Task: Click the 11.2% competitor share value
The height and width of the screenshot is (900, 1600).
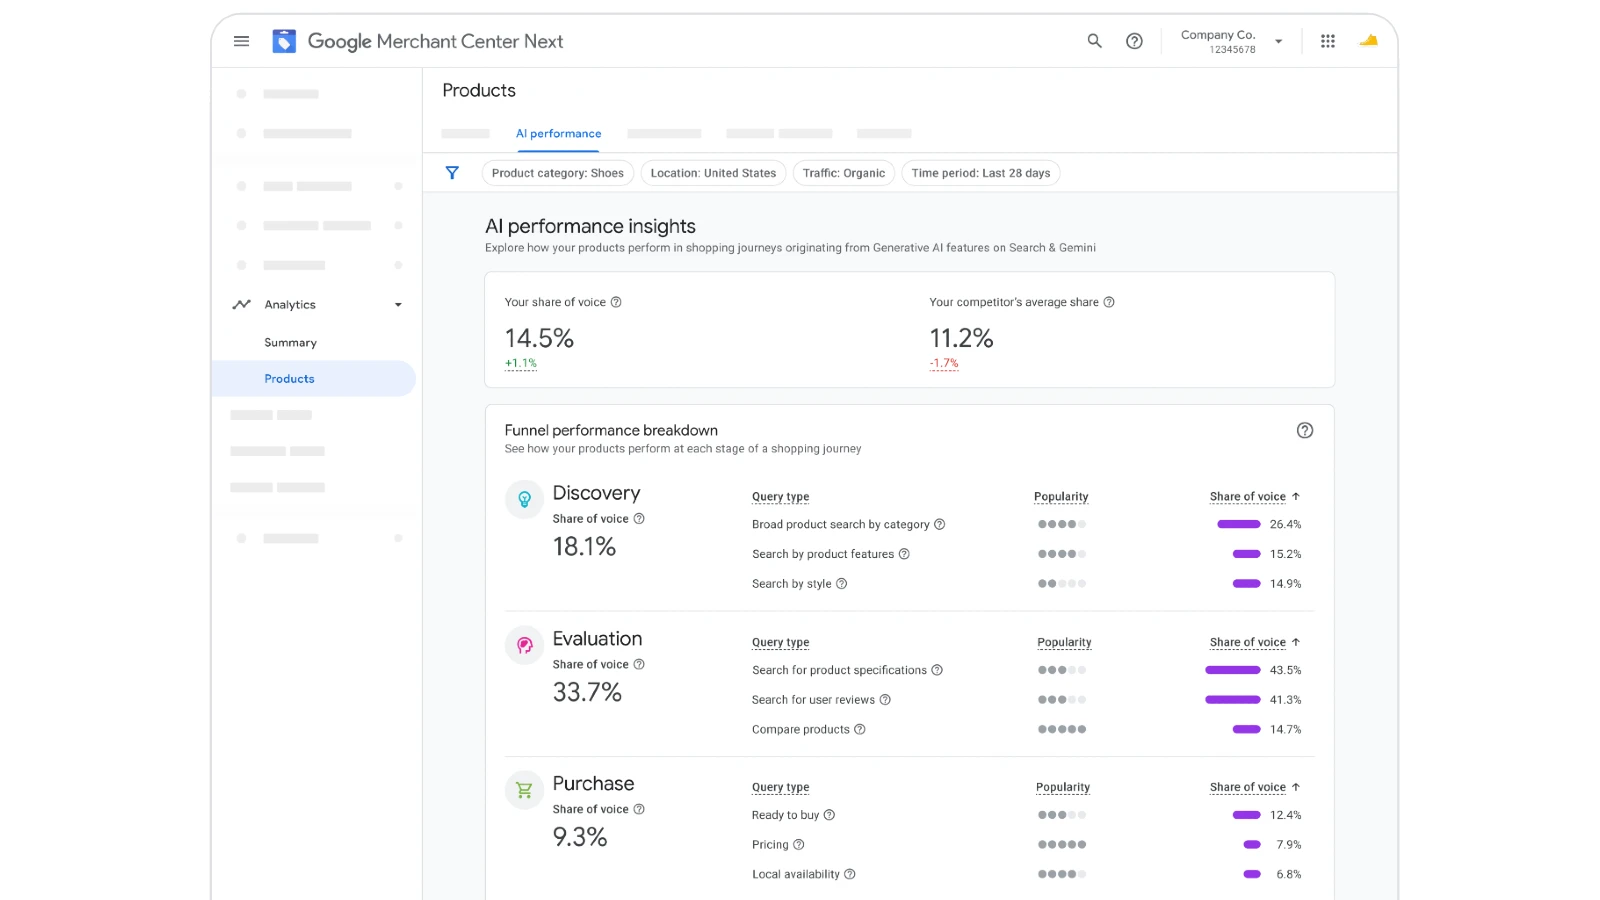Action: [x=961, y=338]
